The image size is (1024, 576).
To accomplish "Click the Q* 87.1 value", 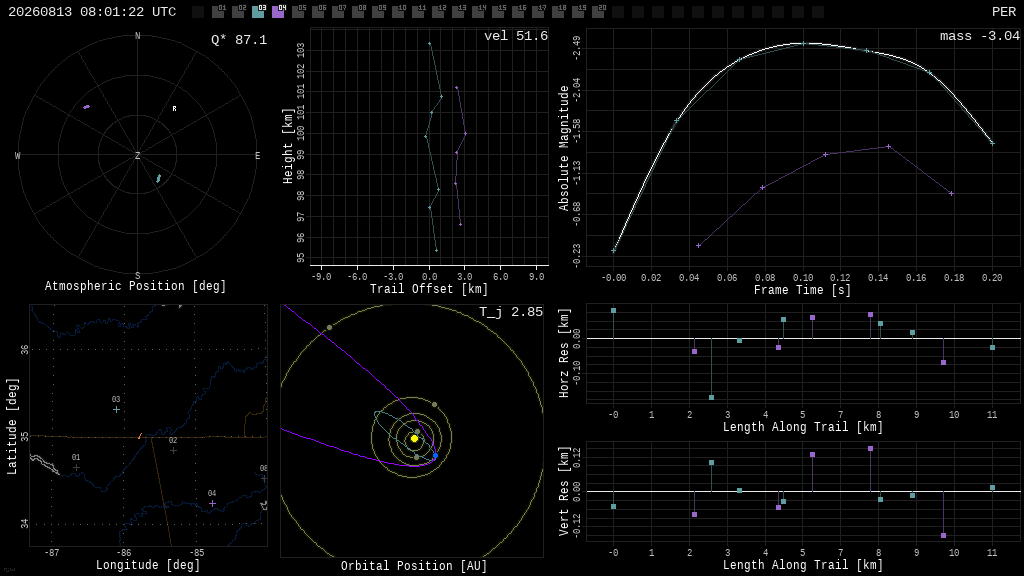I will 239,40.
